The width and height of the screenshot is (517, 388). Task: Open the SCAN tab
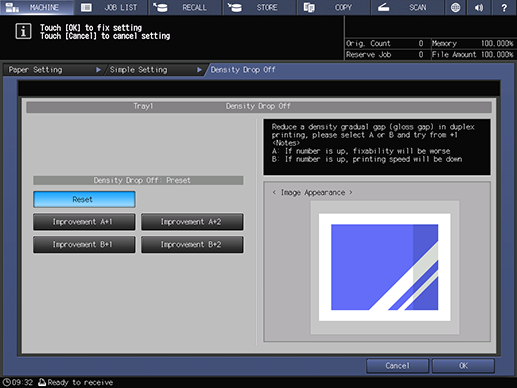tap(408, 7)
